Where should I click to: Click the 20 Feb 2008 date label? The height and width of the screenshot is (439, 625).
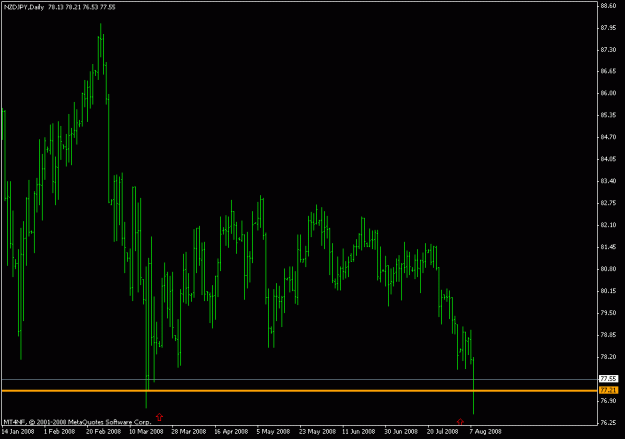(x=104, y=431)
